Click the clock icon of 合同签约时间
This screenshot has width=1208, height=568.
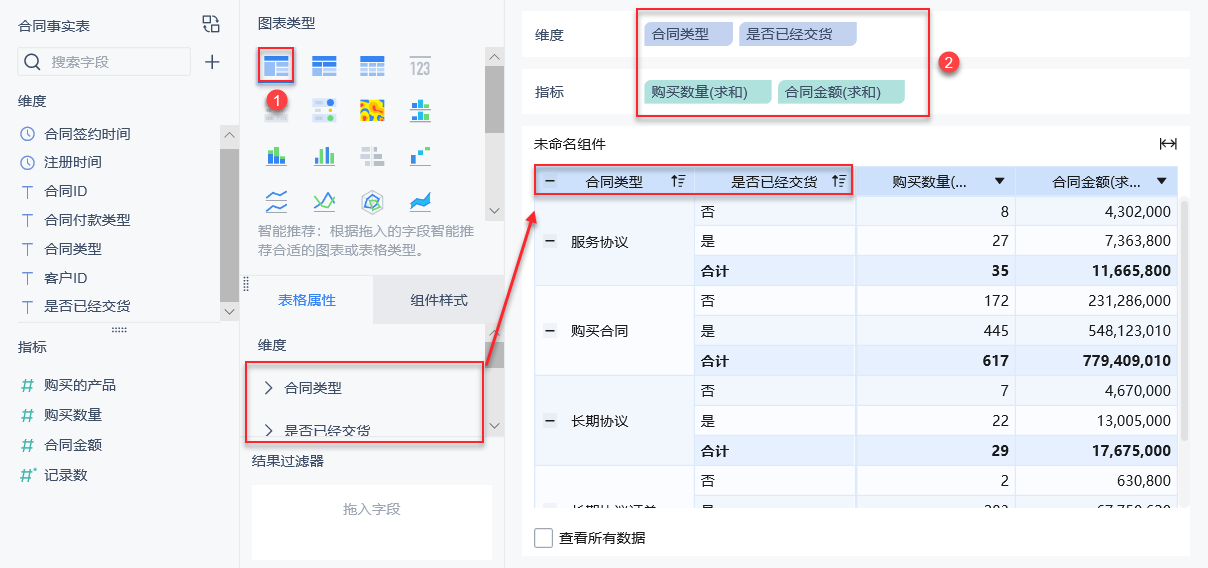(x=27, y=134)
